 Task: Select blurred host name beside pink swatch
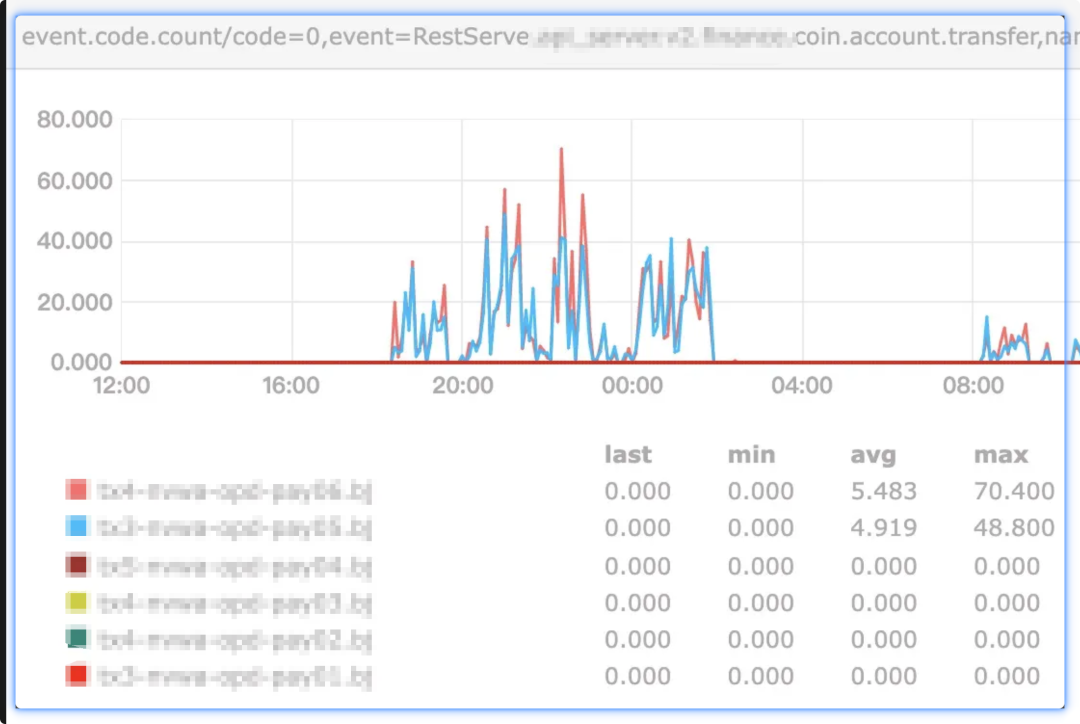pyautogui.click(x=235, y=491)
